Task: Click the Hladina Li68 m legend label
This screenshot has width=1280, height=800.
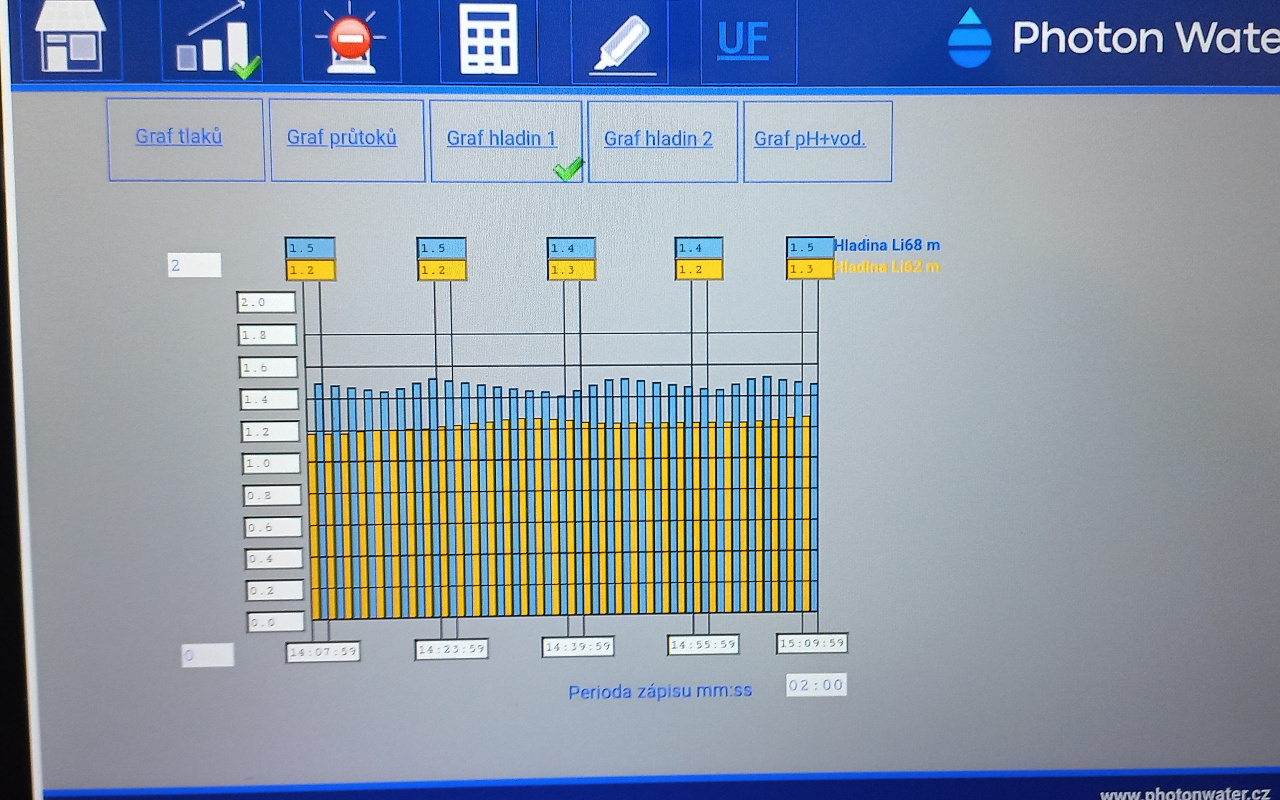Action: [887, 245]
